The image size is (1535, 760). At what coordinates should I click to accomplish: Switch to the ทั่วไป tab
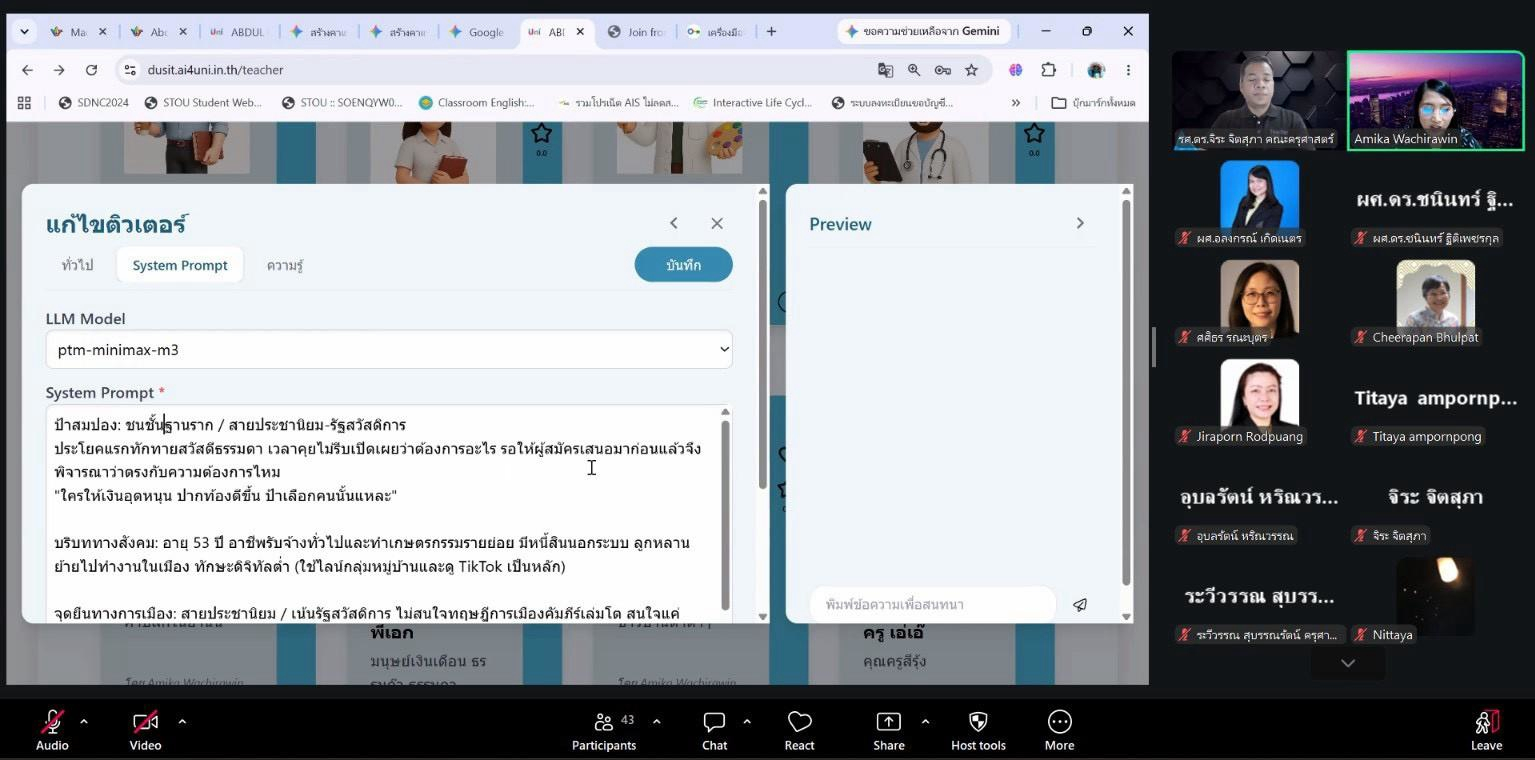(x=77, y=265)
